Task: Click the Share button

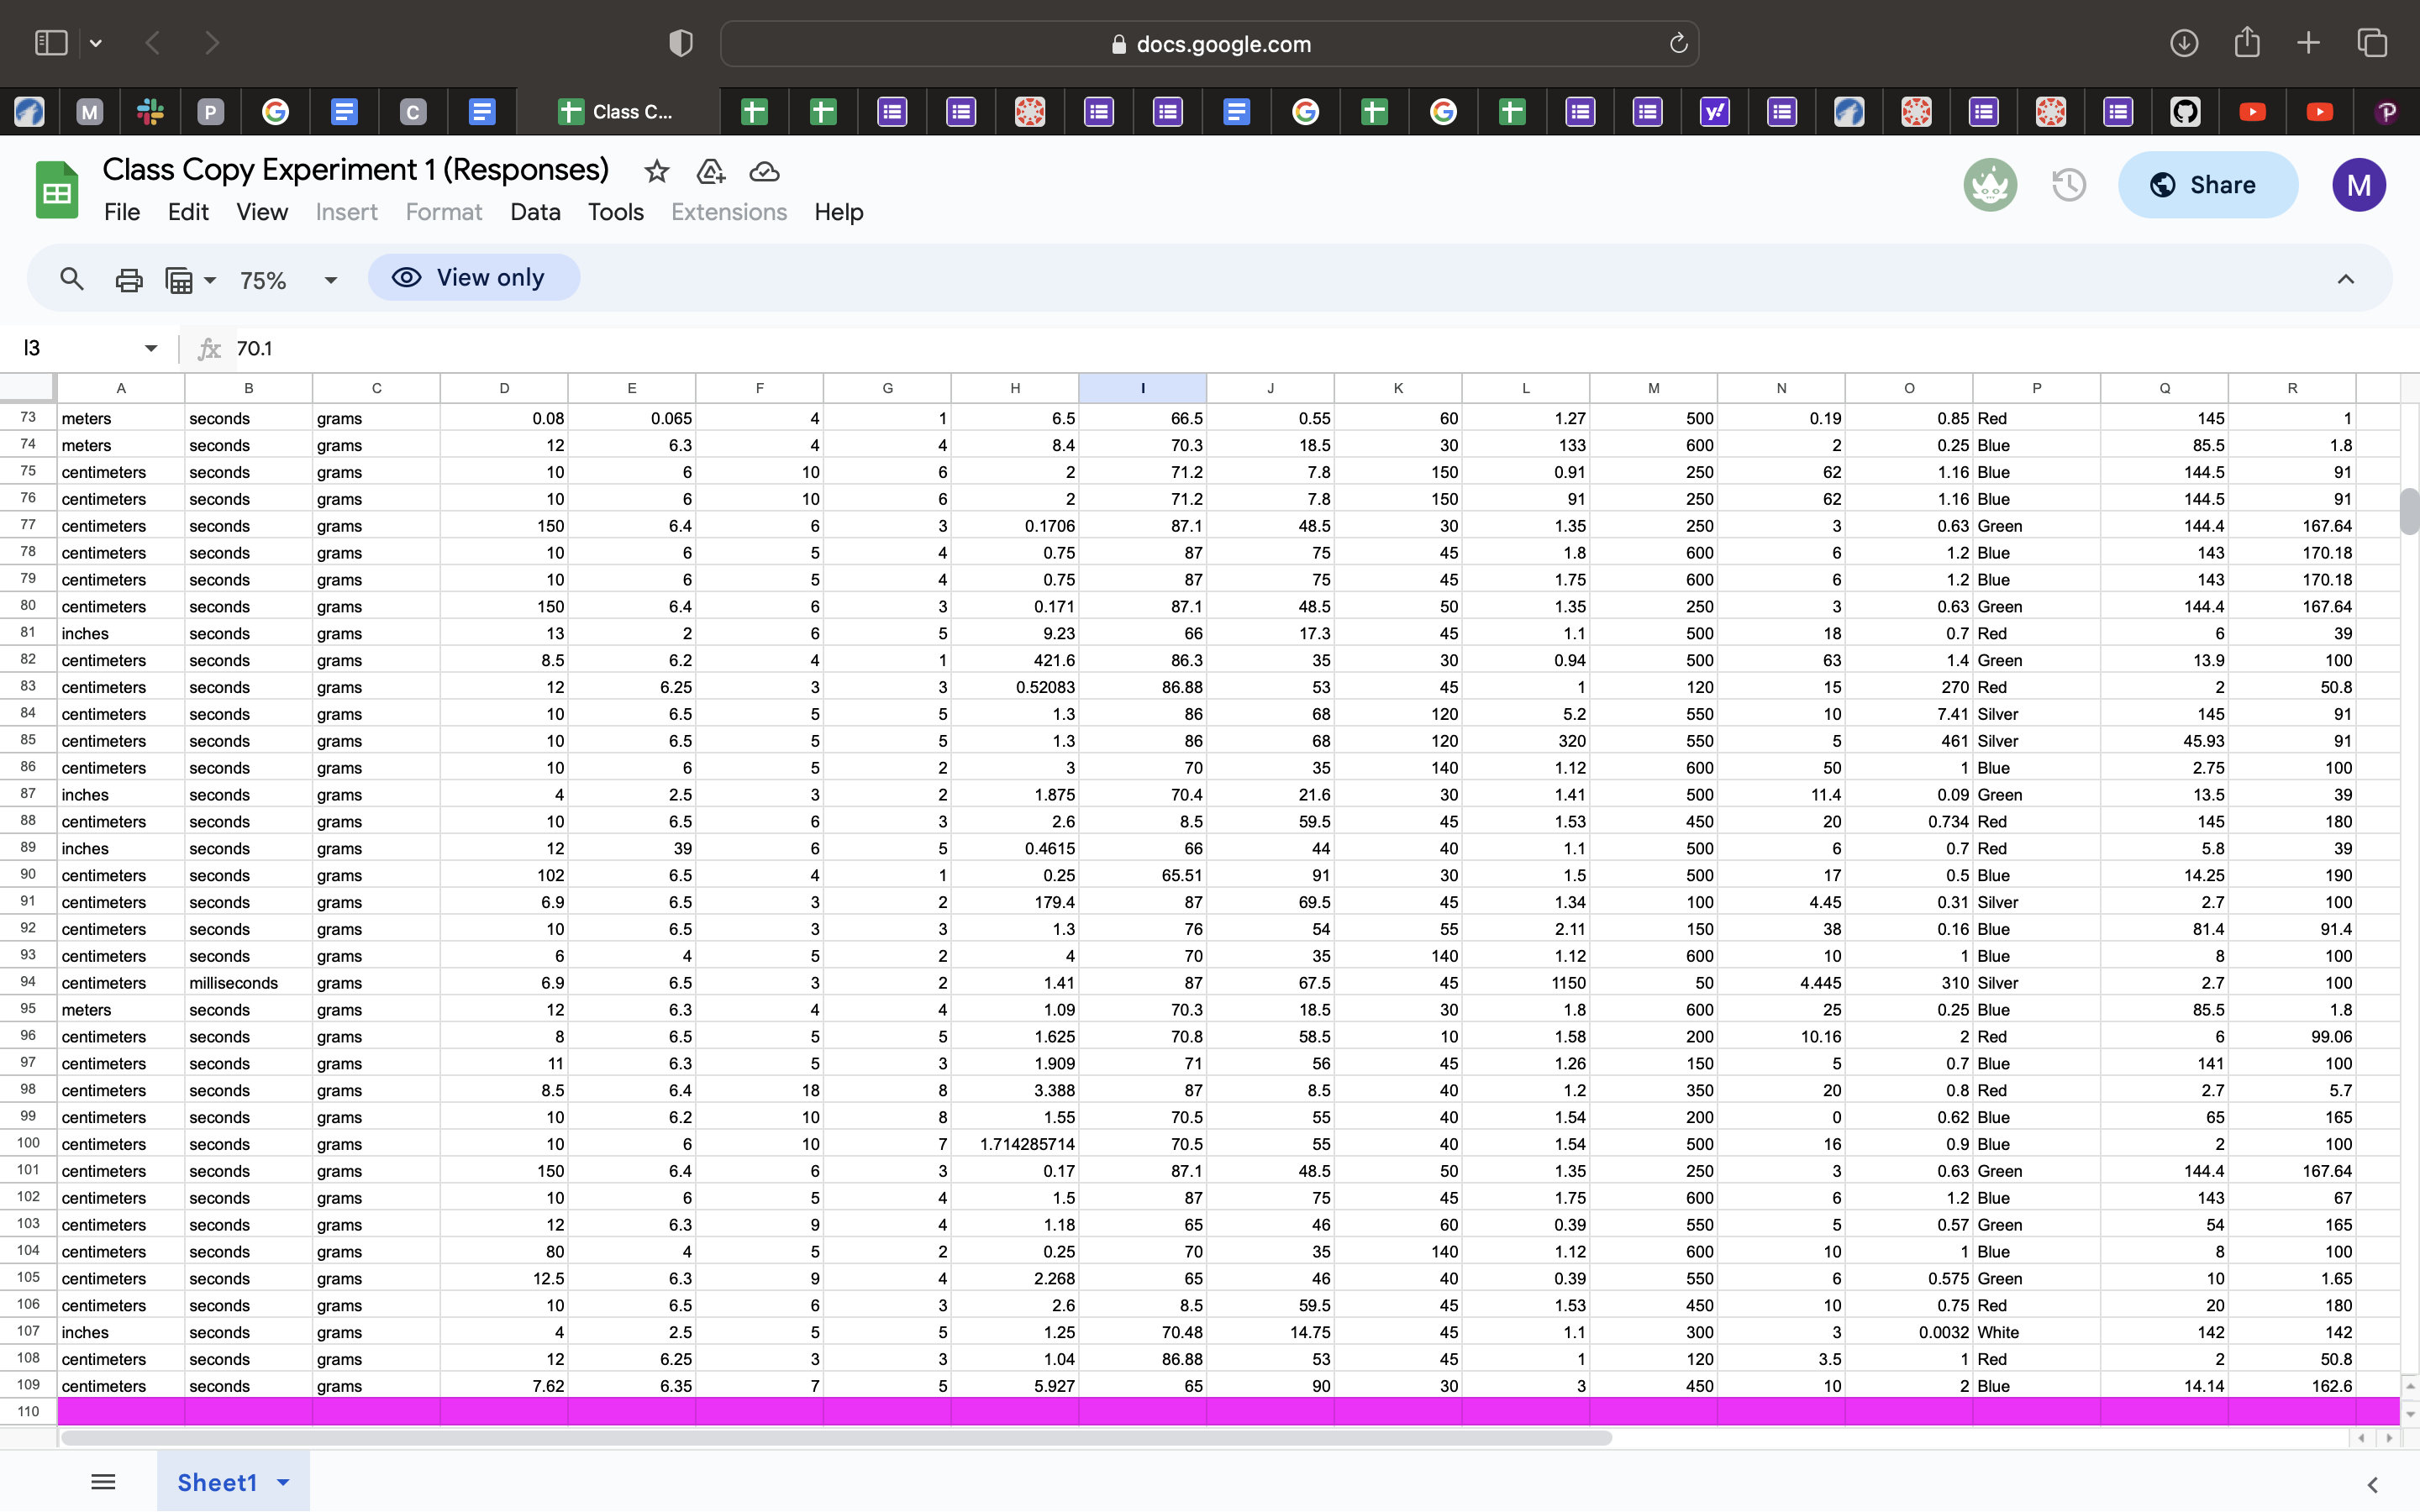Action: [2207, 185]
